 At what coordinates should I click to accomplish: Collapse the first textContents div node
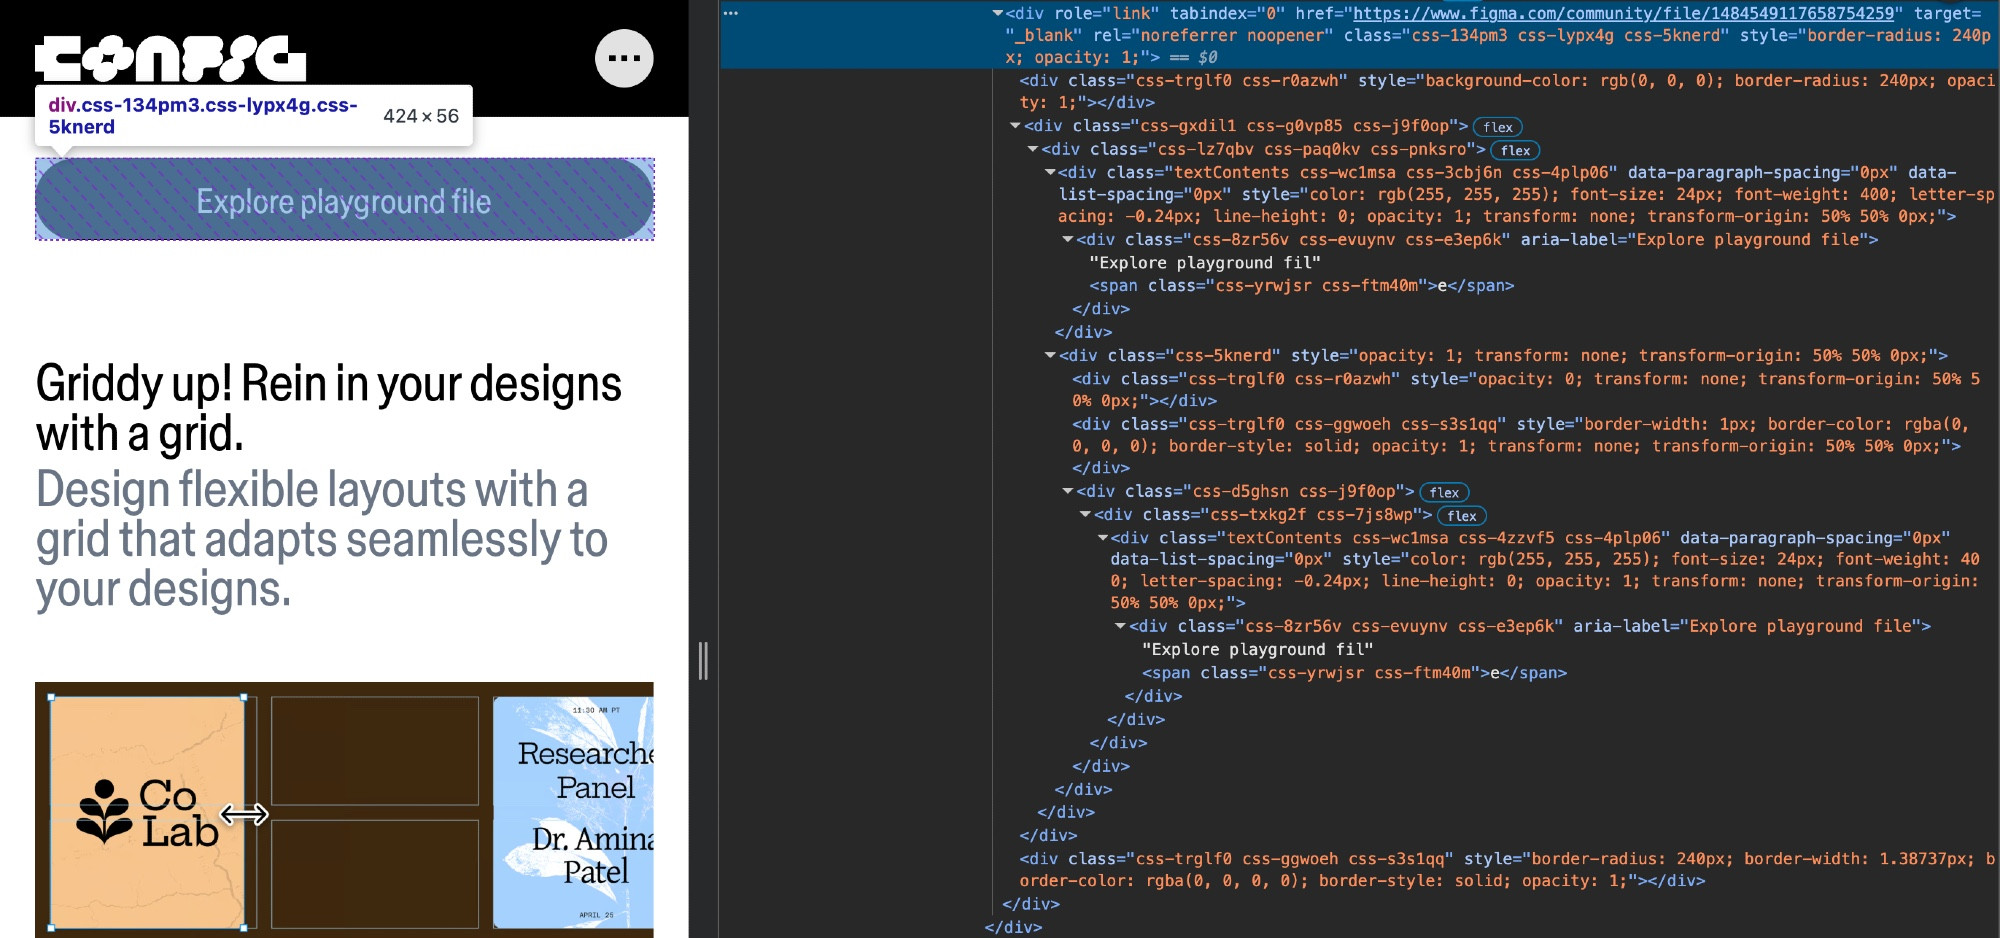tap(1050, 173)
